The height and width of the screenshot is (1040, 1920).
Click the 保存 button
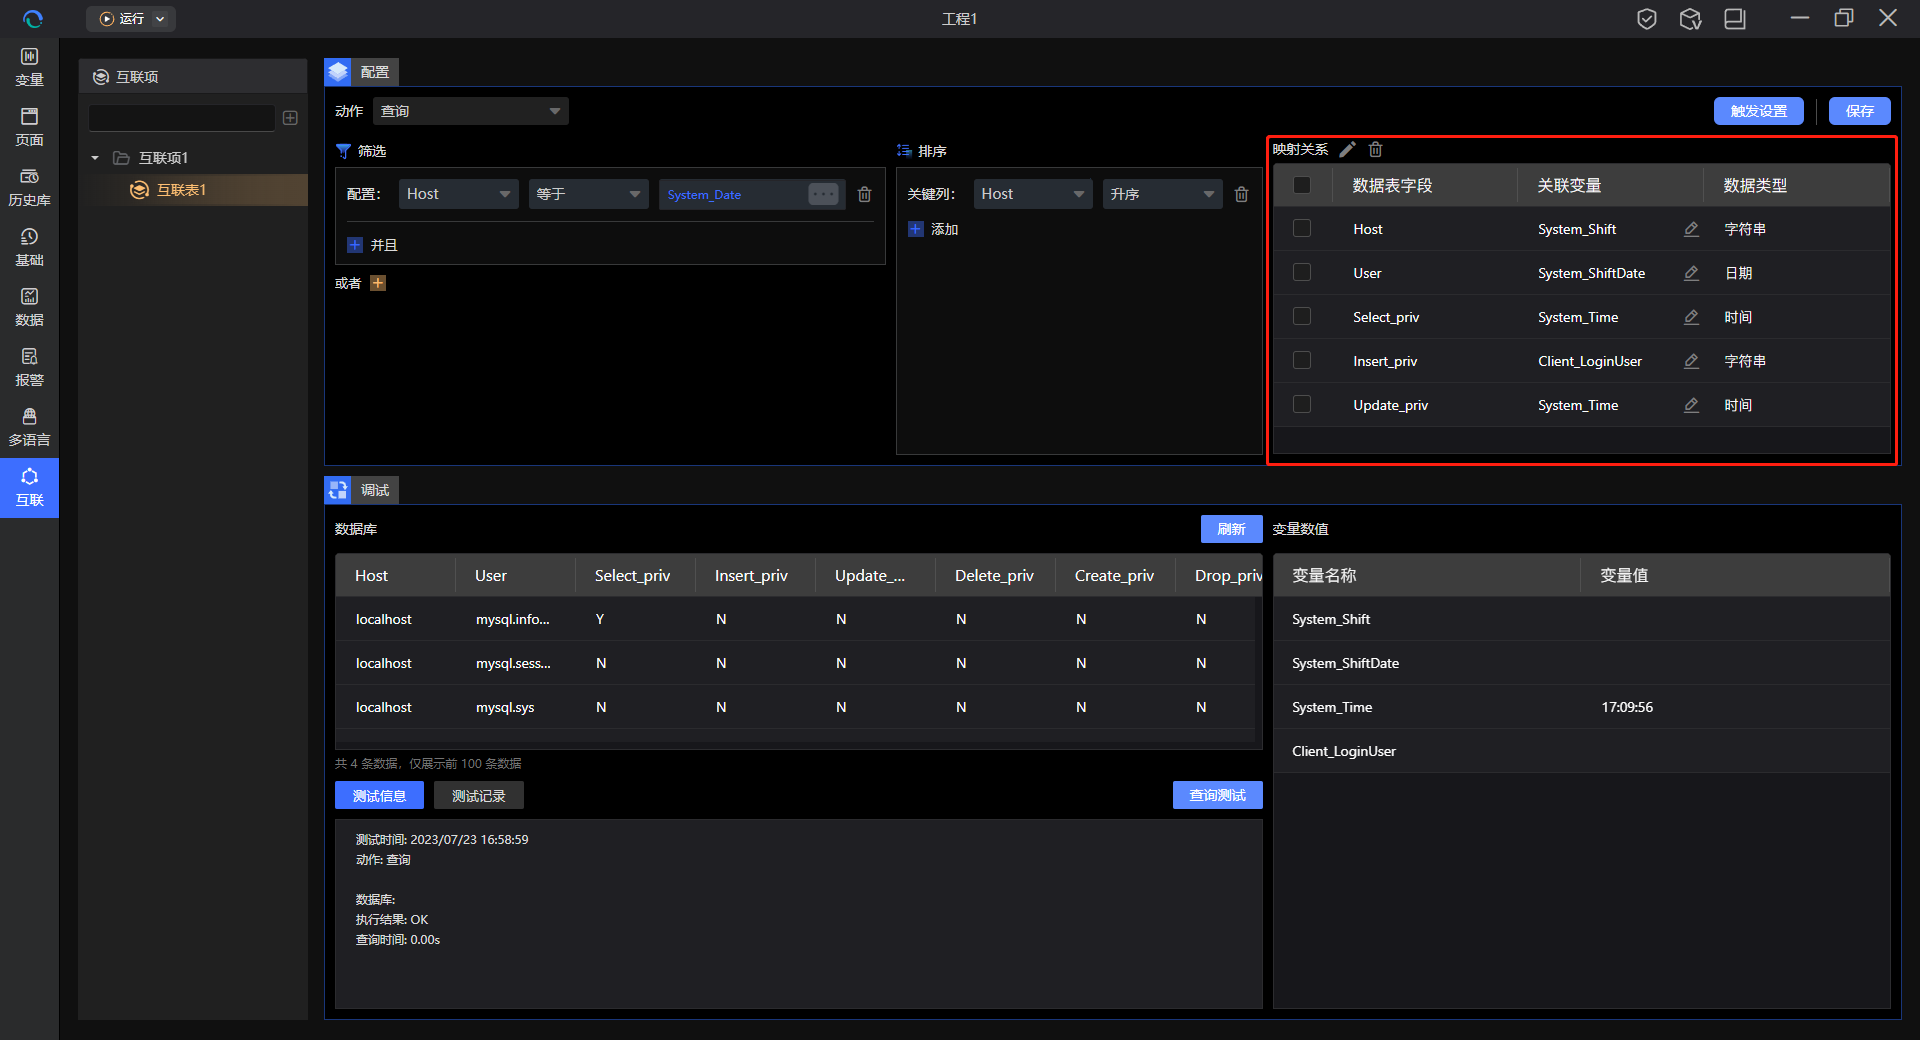coord(1860,111)
